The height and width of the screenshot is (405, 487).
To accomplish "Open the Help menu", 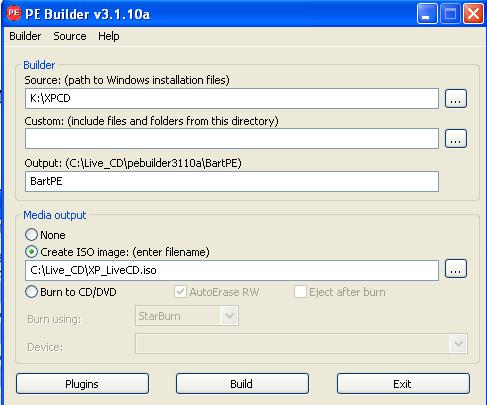I will pyautogui.click(x=109, y=36).
